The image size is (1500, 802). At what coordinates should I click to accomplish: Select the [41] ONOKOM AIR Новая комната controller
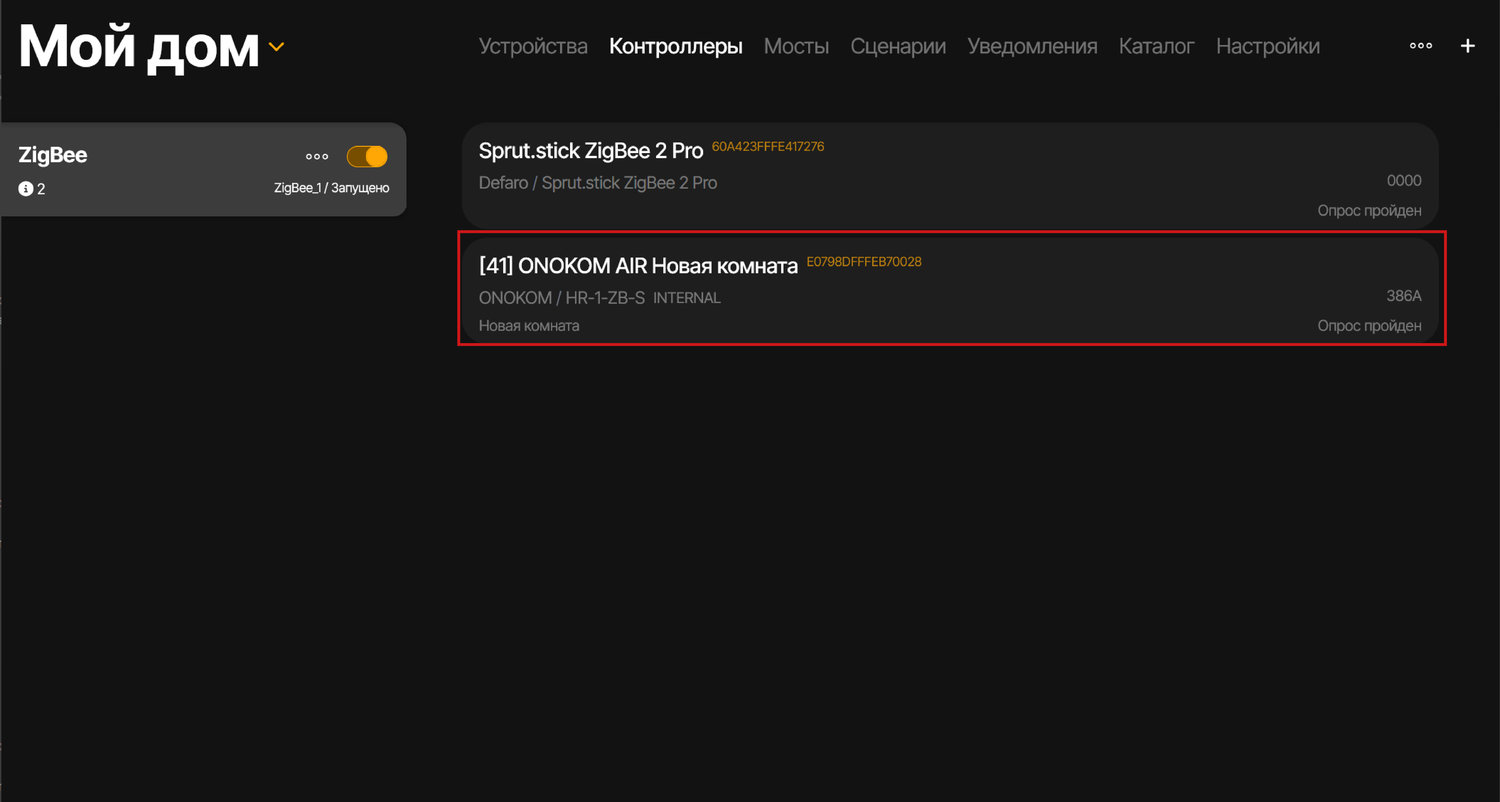[950, 290]
